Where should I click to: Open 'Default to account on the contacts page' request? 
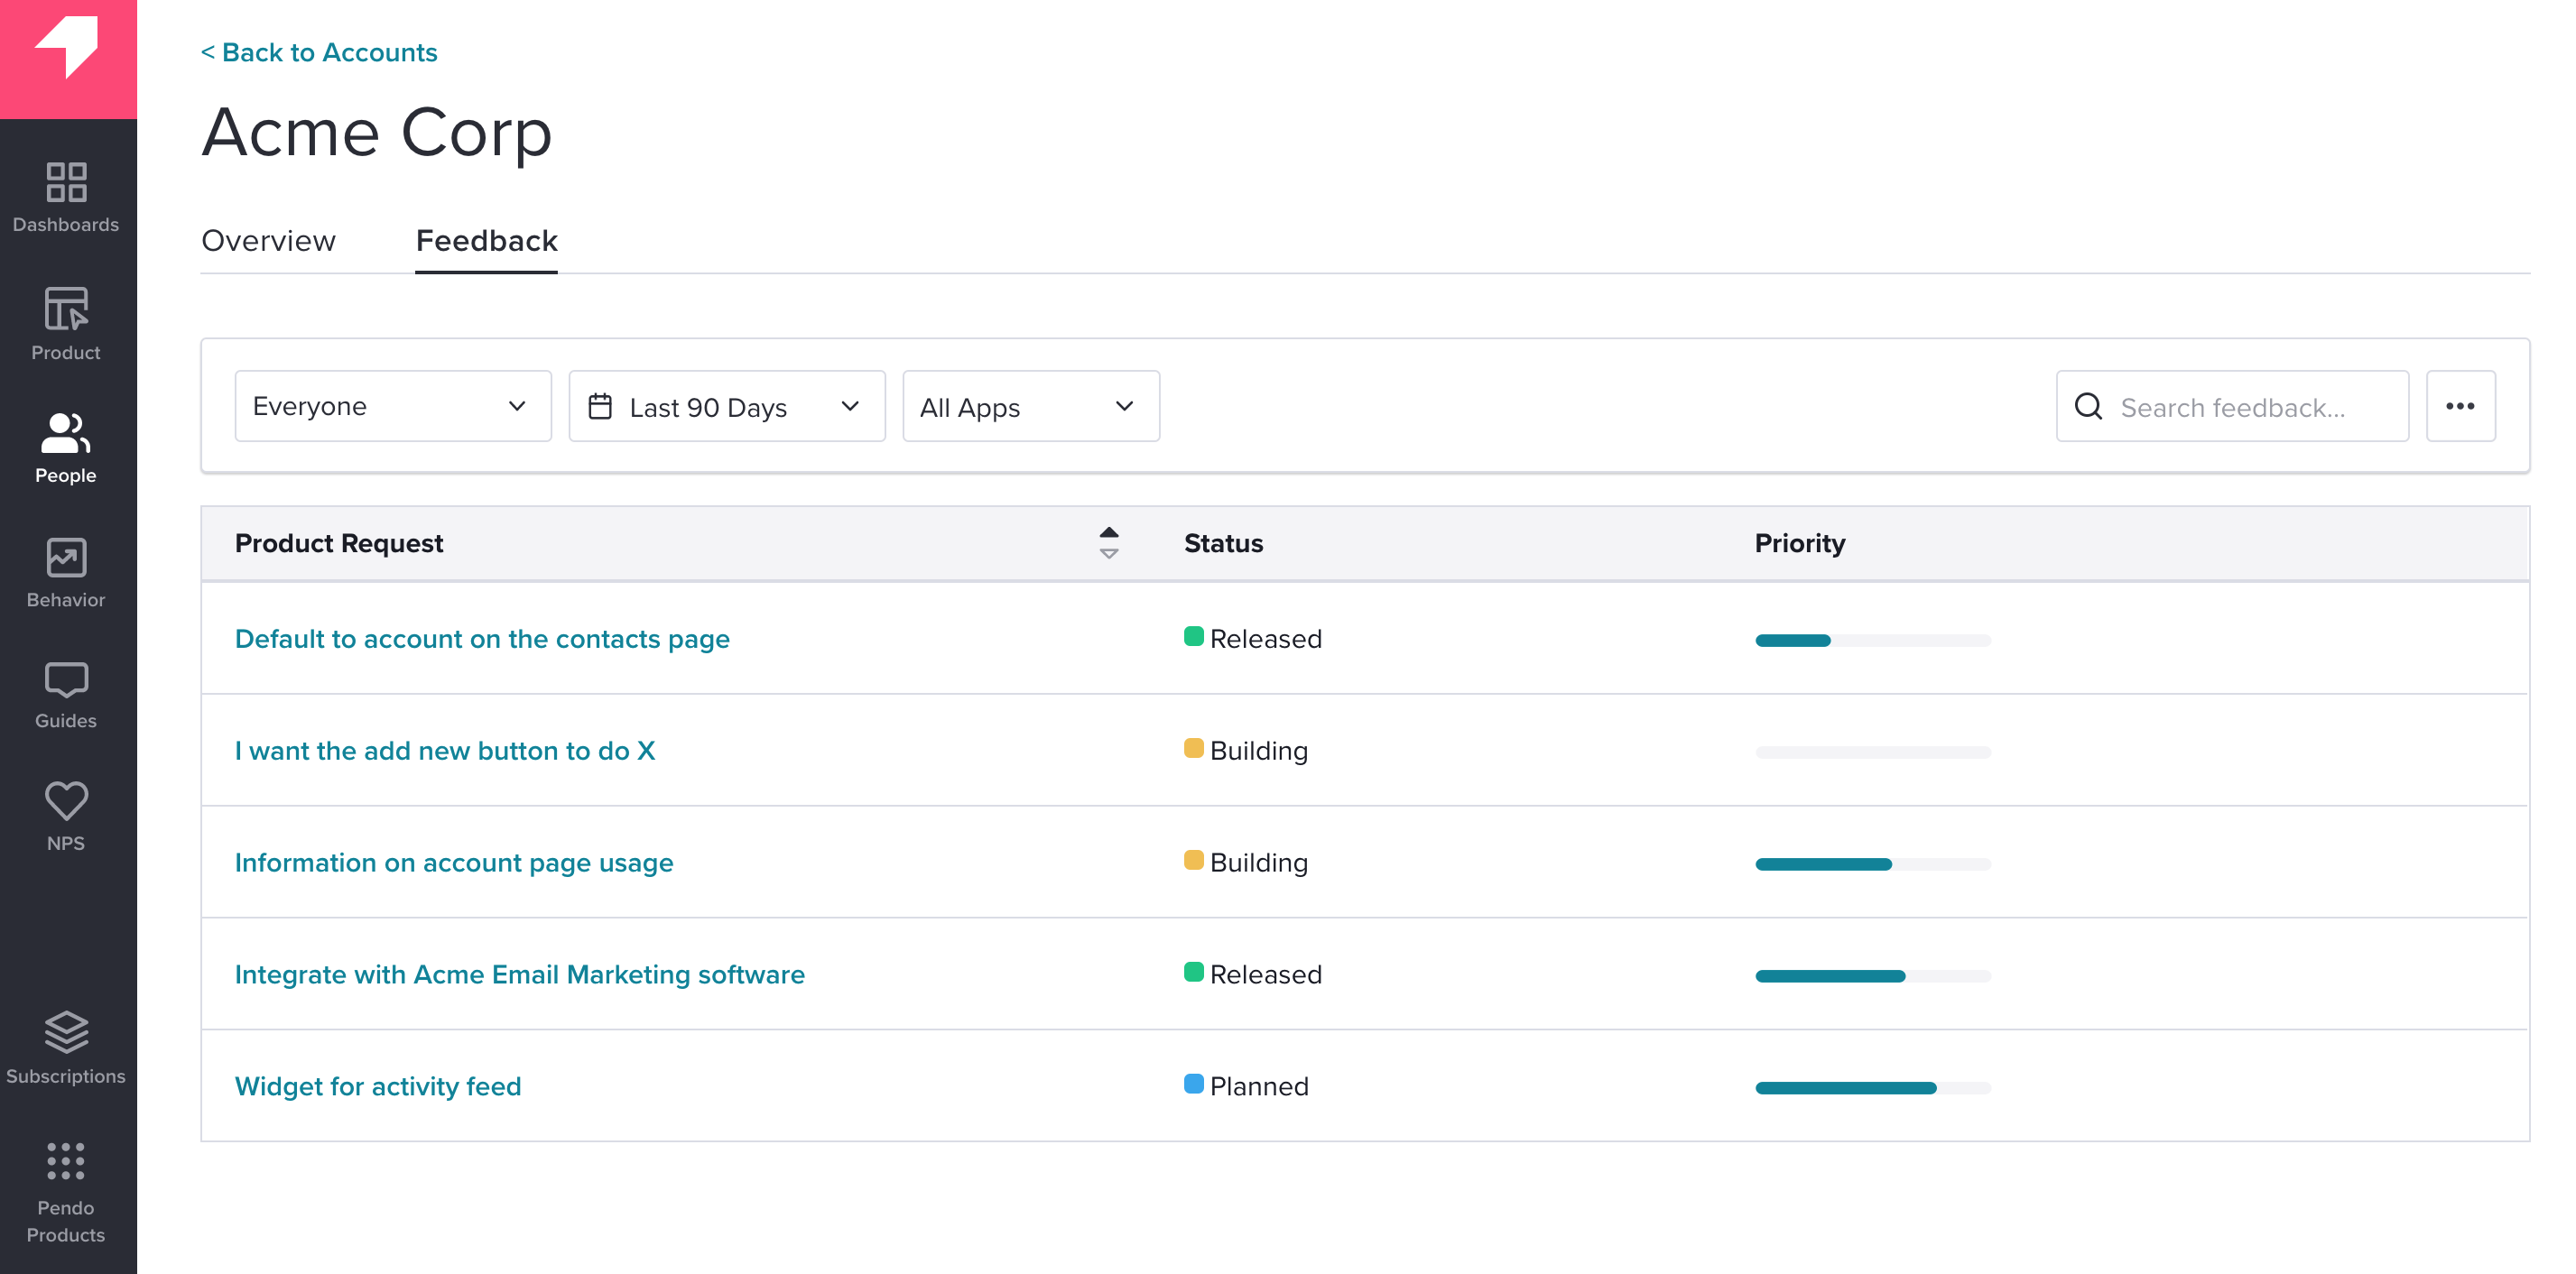coord(482,639)
